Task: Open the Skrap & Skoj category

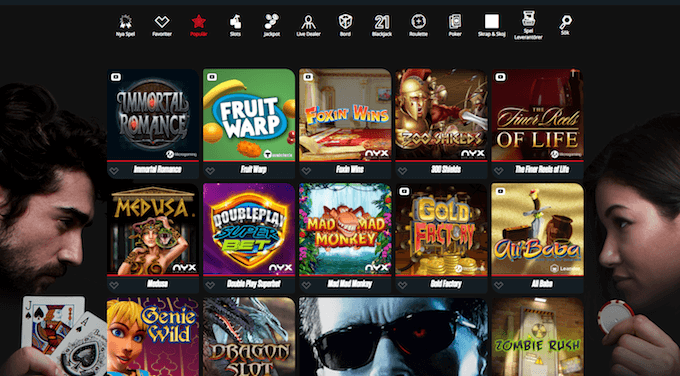Action: tap(492, 26)
